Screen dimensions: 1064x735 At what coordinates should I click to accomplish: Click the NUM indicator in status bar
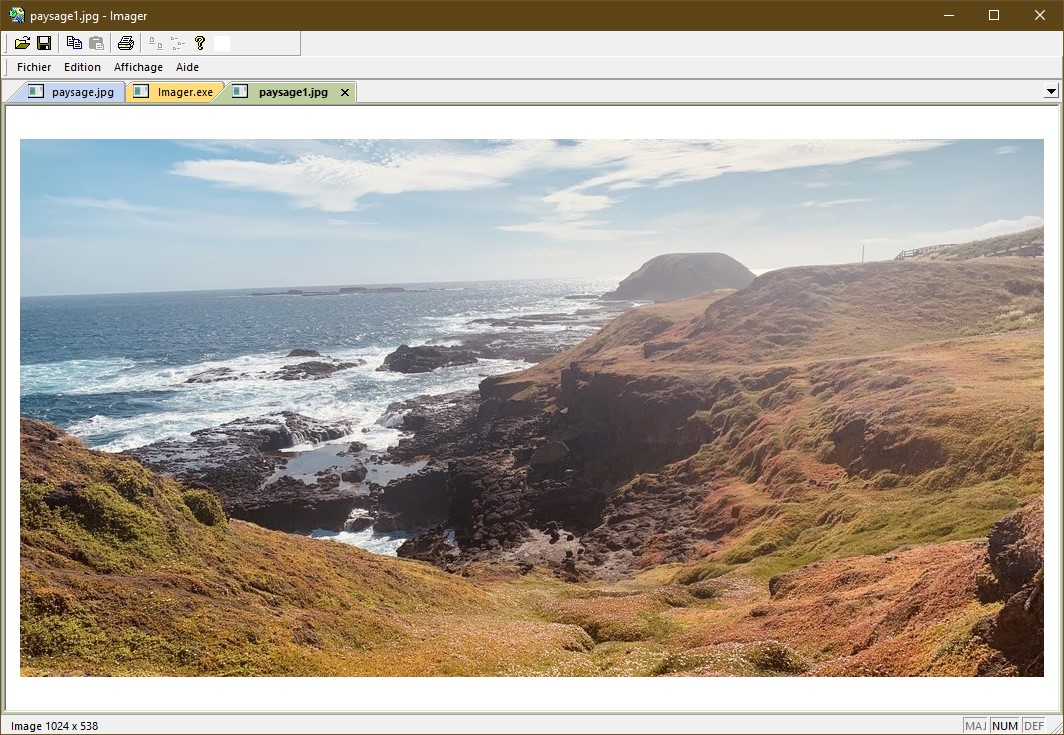tap(1005, 726)
